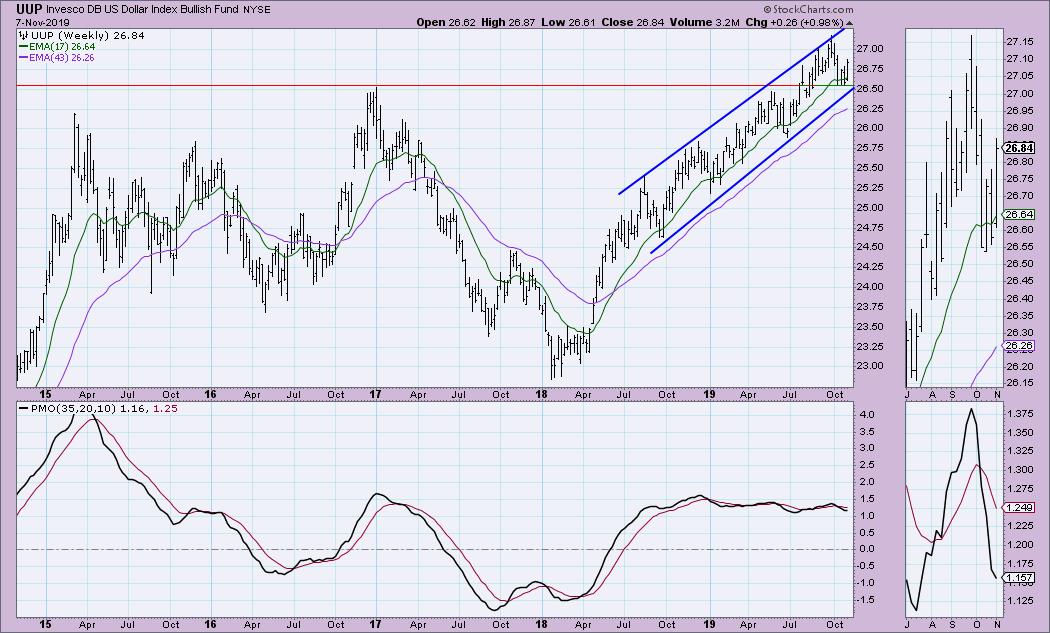Click the 1.200 label on the PMO zoom axis
The width and height of the screenshot is (1050, 633).
pyautogui.click(x=1019, y=545)
